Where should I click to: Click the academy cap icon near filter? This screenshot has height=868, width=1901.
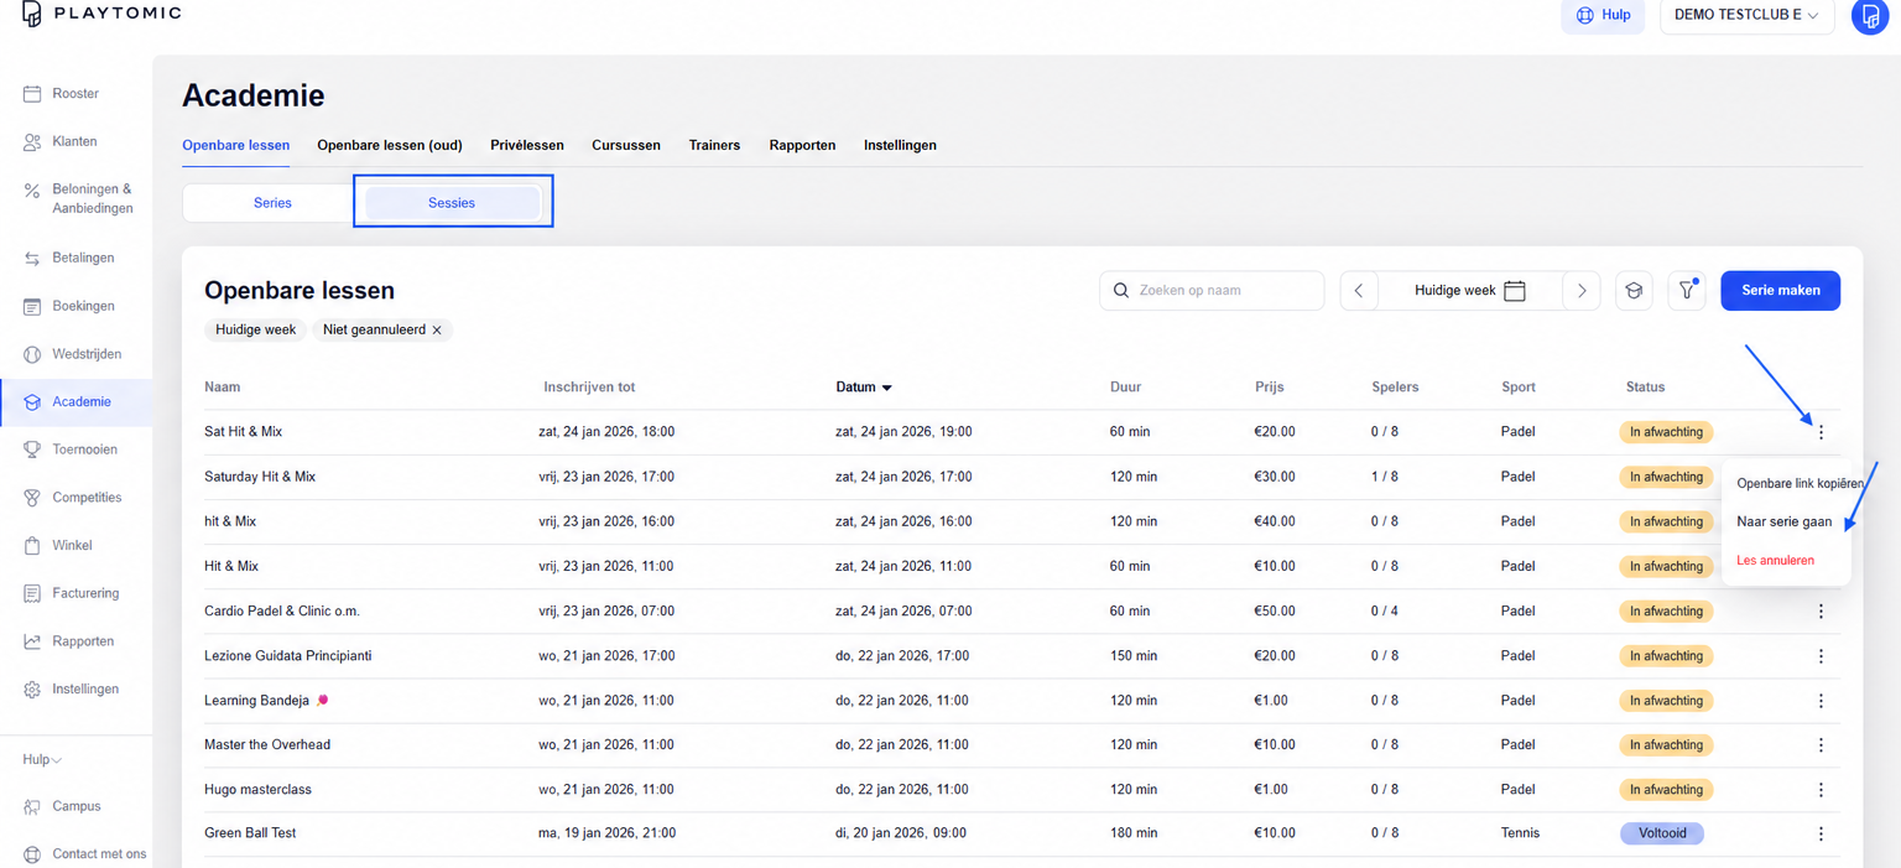point(1634,290)
